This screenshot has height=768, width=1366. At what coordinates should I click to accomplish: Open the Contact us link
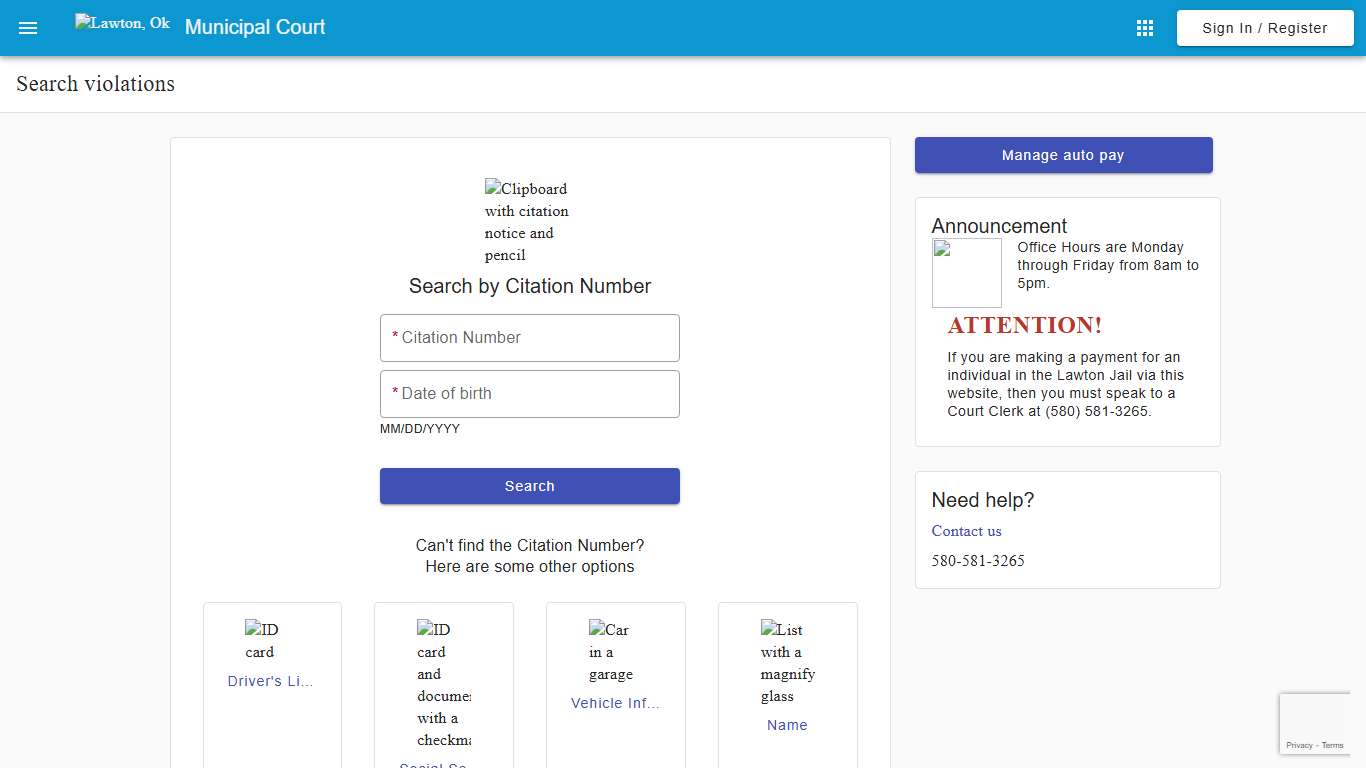coord(966,531)
